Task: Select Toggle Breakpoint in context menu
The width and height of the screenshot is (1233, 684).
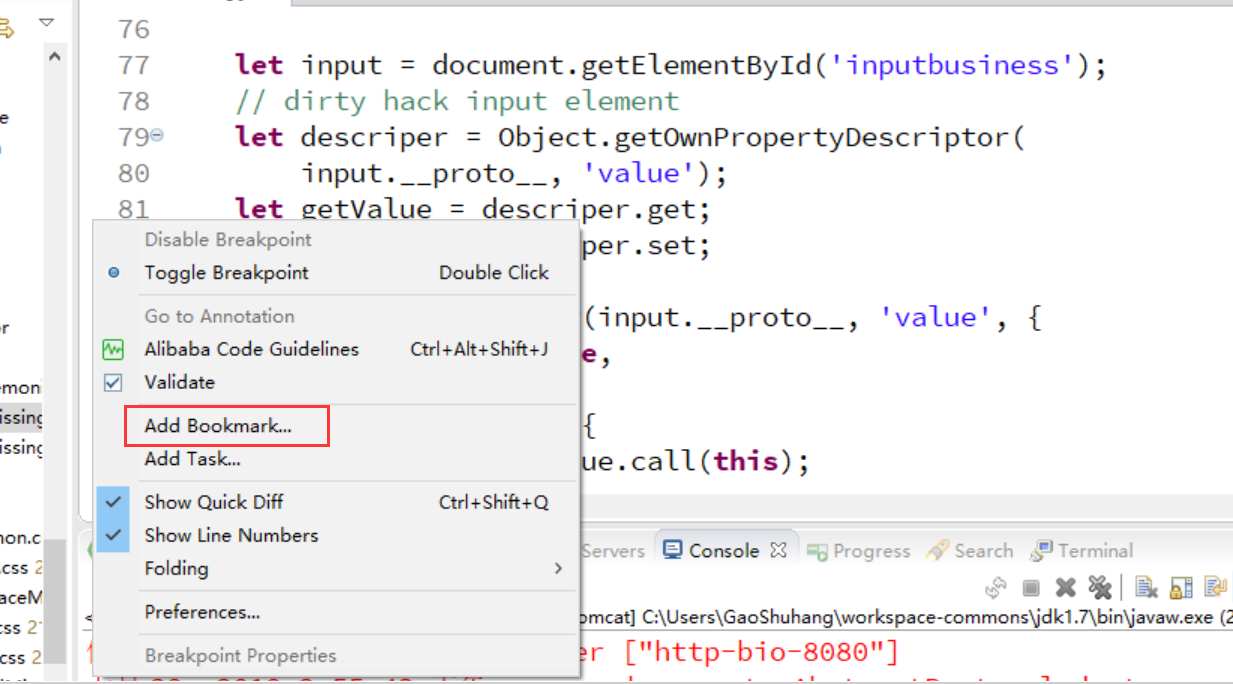Action: point(227,273)
